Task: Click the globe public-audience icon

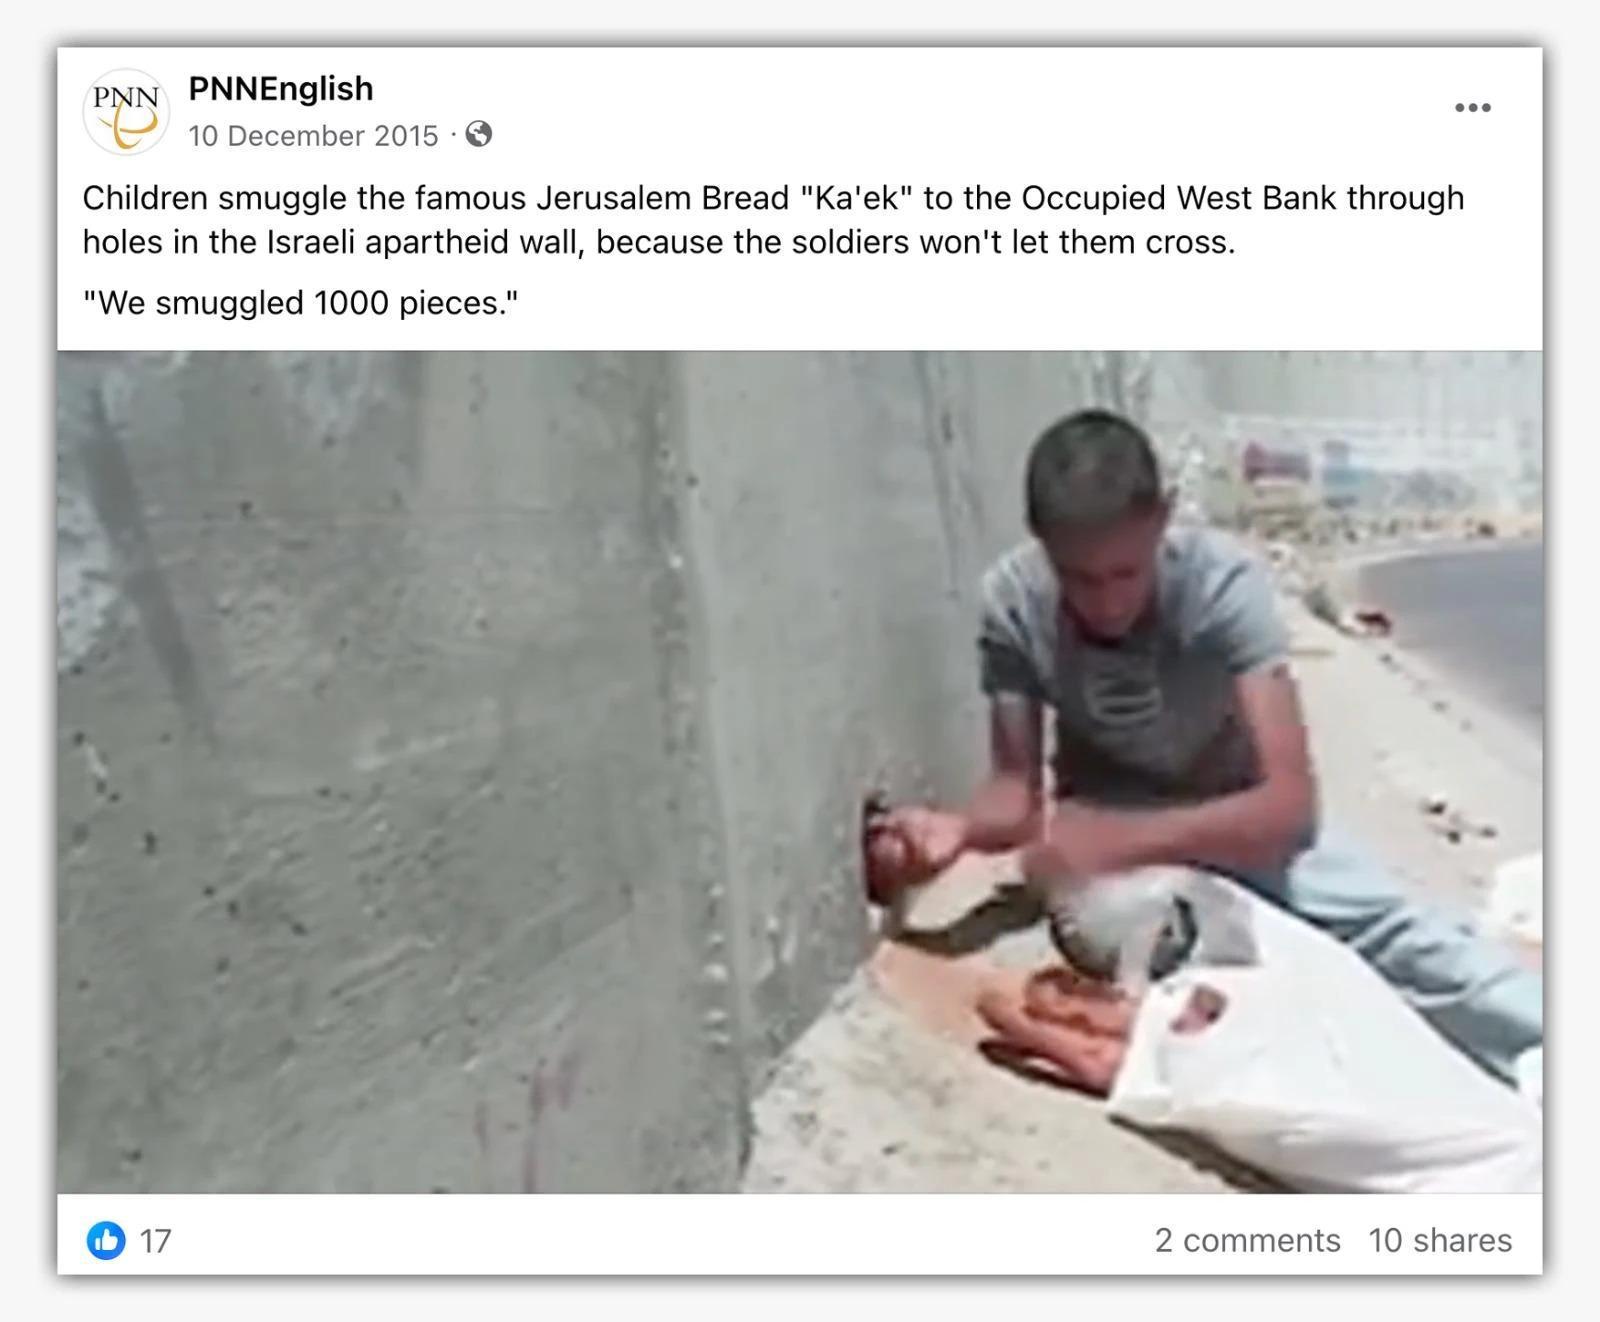Action: tap(479, 134)
